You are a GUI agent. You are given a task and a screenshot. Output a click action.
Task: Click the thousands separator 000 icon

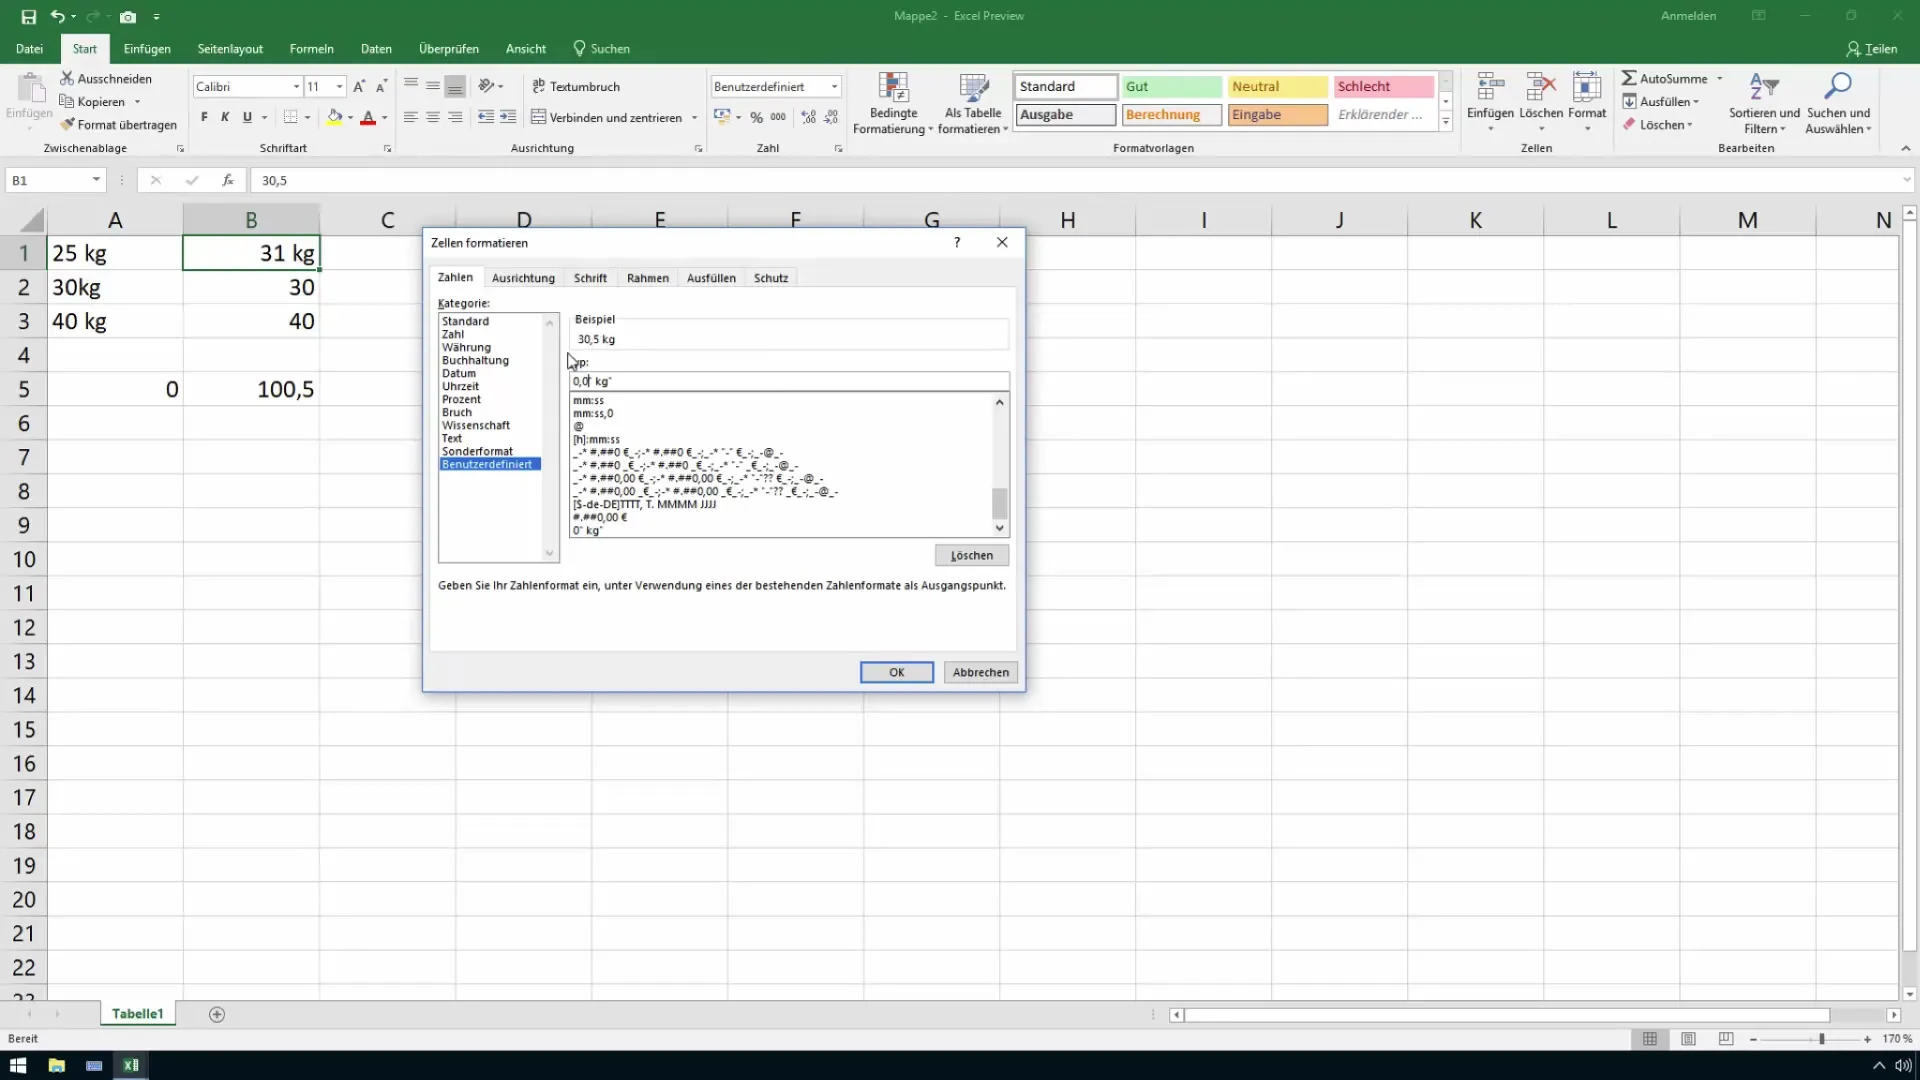pyautogui.click(x=778, y=117)
